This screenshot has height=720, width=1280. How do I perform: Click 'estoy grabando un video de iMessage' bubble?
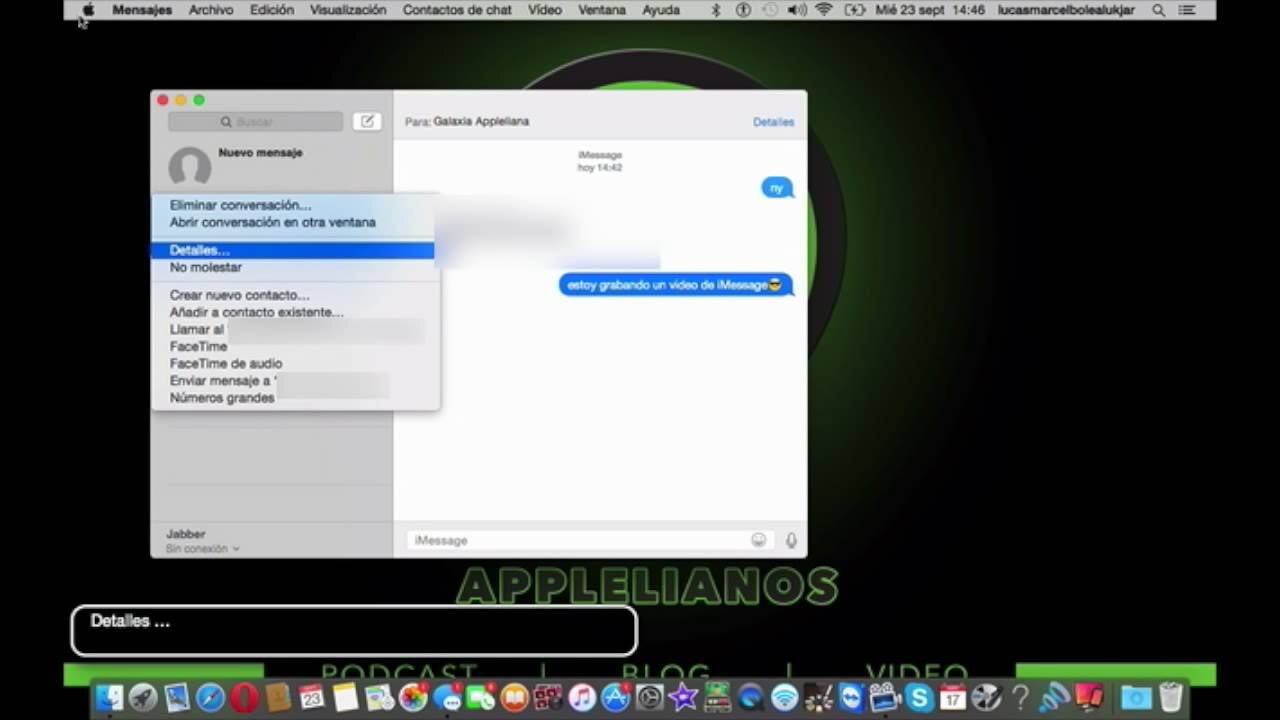tap(675, 285)
